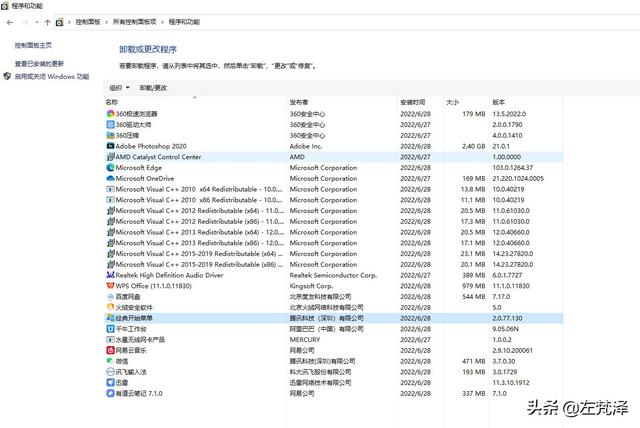Click publisher Realtek Semiconductor Corp.
This screenshot has width=640, height=428.
tap(333, 275)
